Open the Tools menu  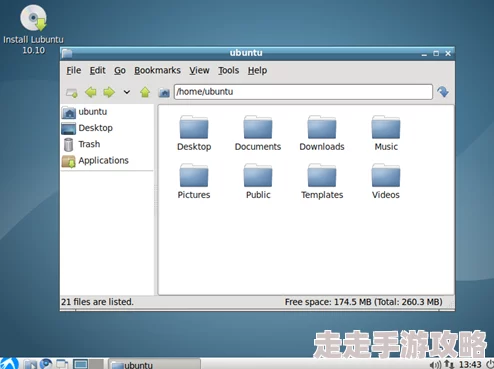coord(229,71)
